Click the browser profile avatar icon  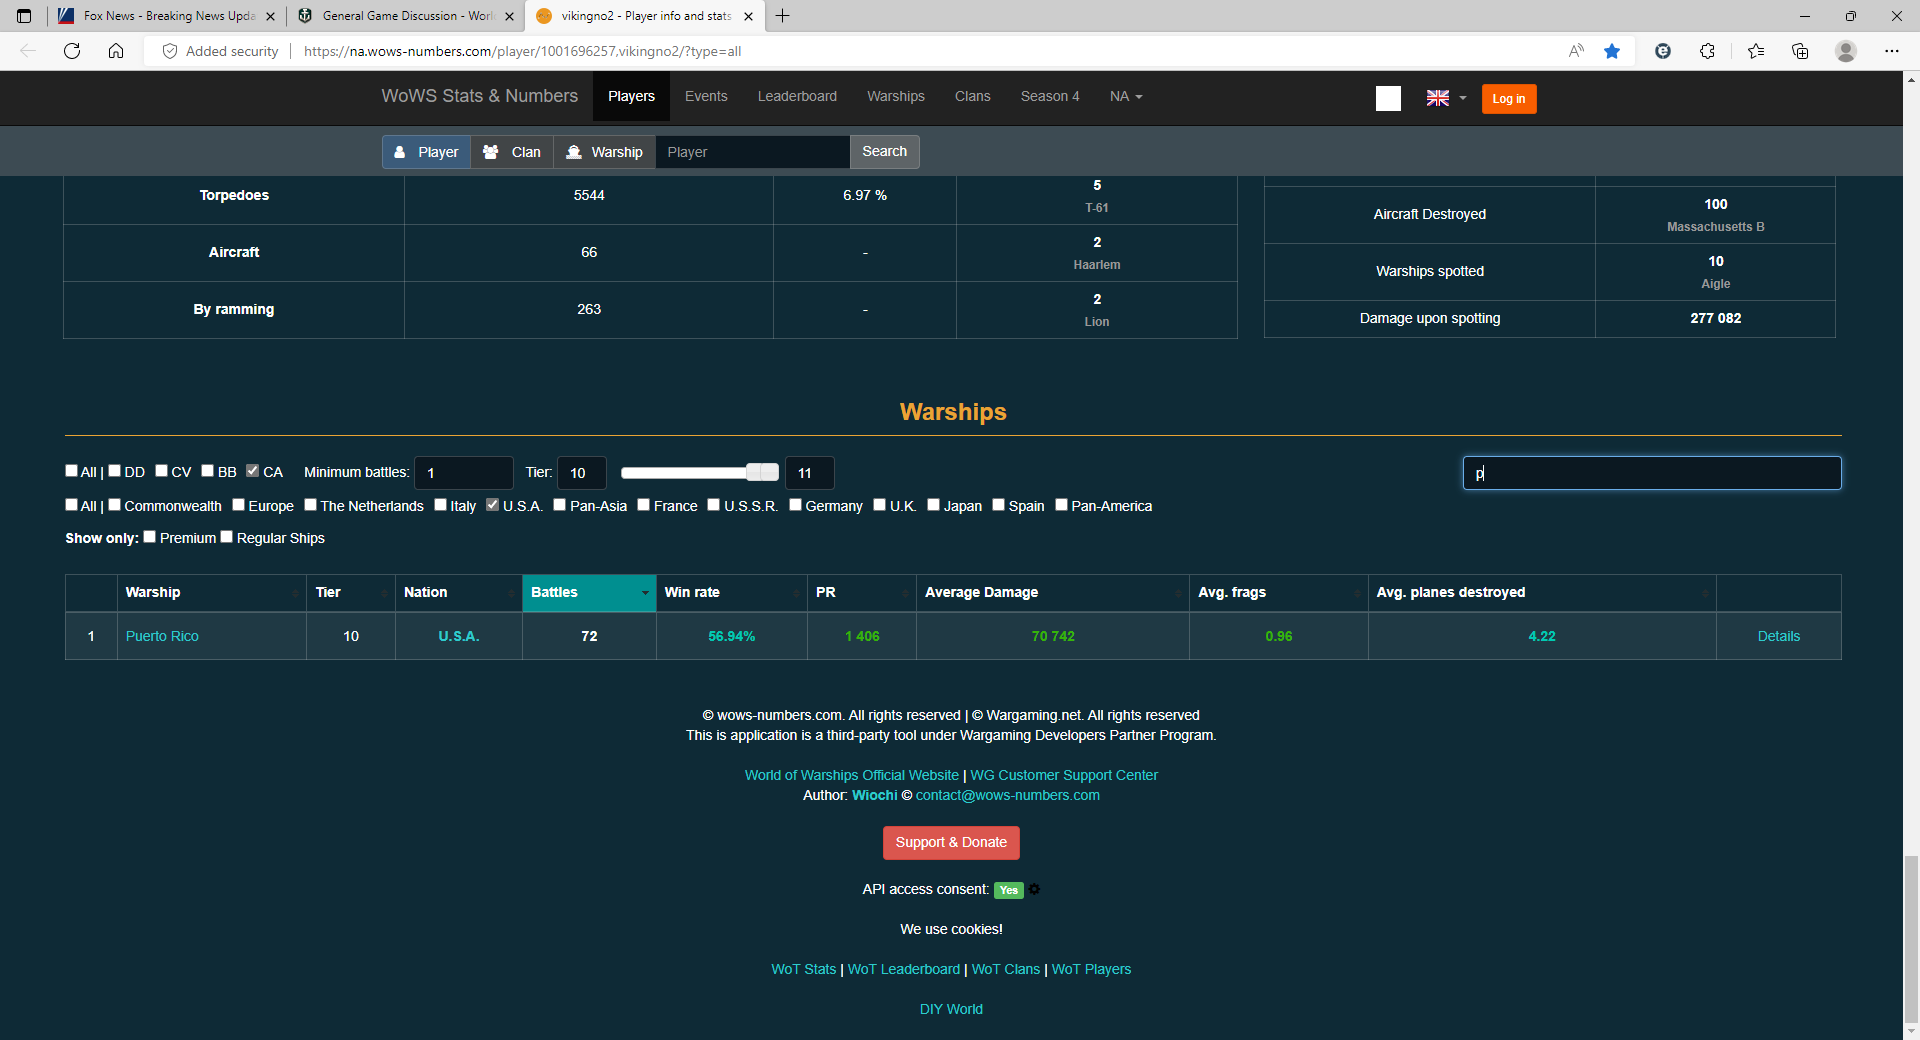[x=1846, y=51]
